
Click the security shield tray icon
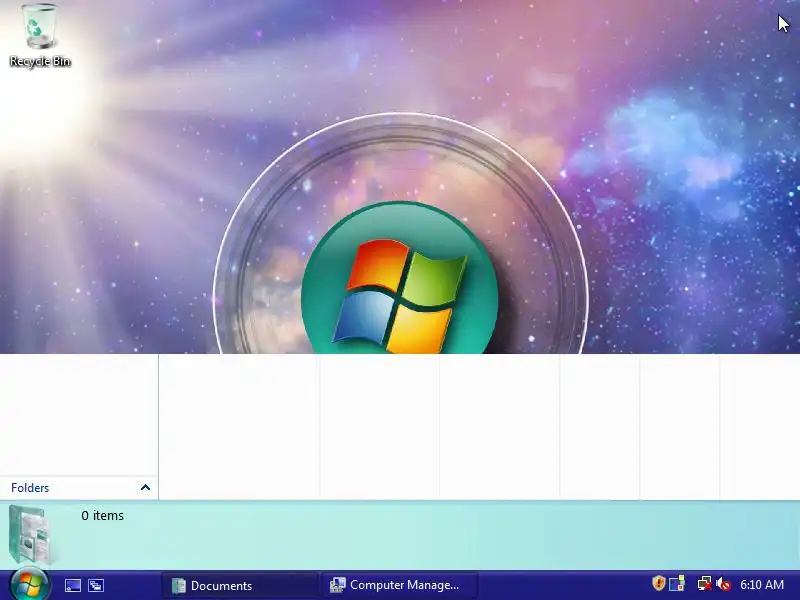point(658,583)
